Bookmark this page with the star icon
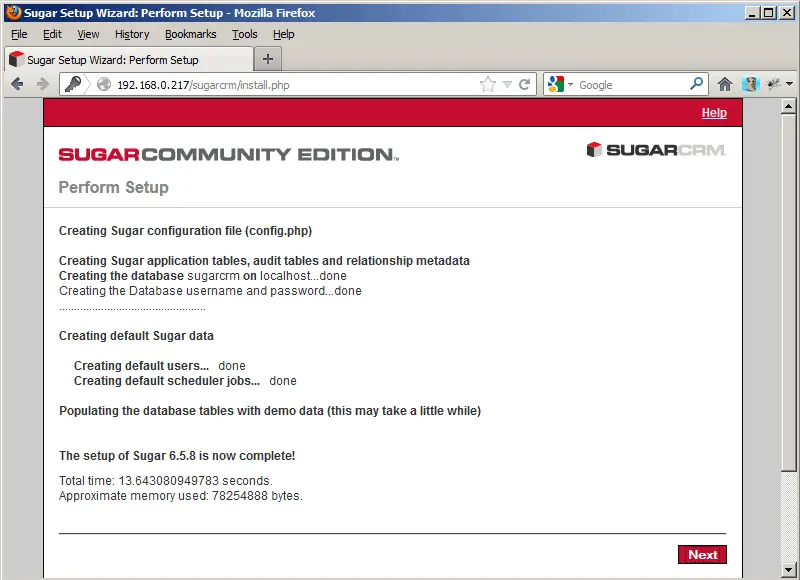Screen dimensions: 800x580 [x=488, y=84]
